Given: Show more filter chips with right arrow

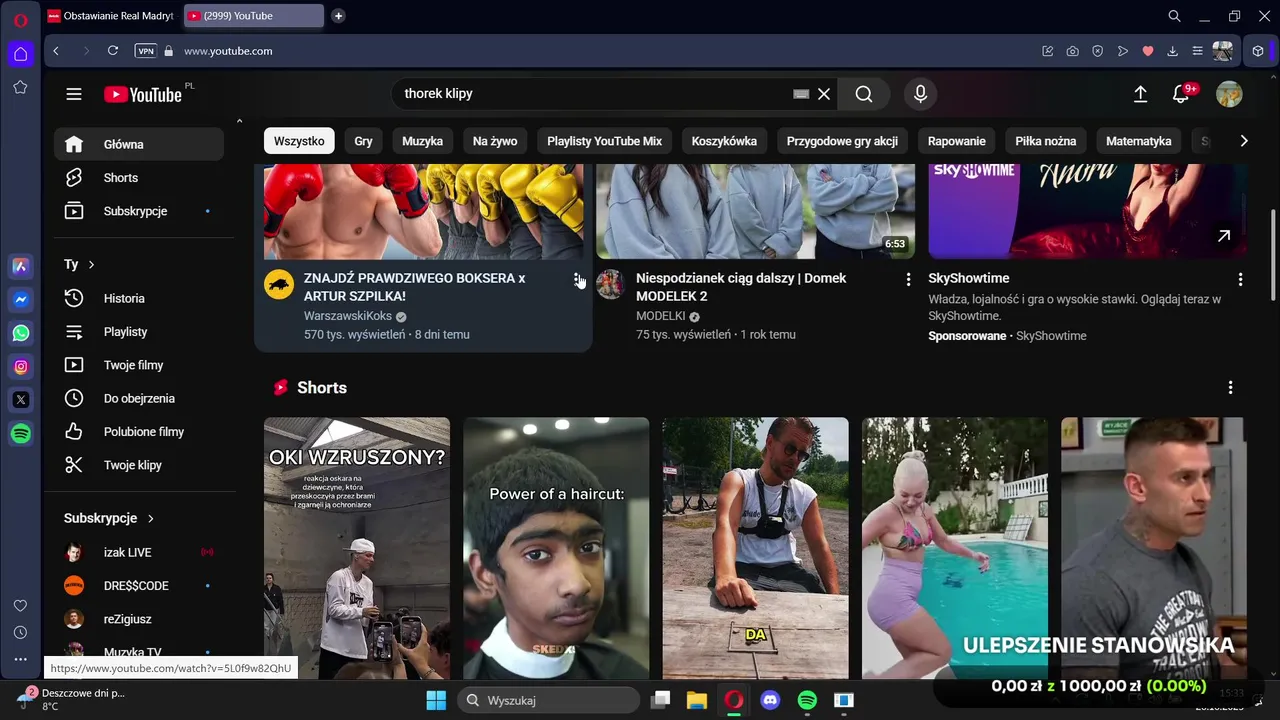Looking at the screenshot, I should tap(1243, 141).
